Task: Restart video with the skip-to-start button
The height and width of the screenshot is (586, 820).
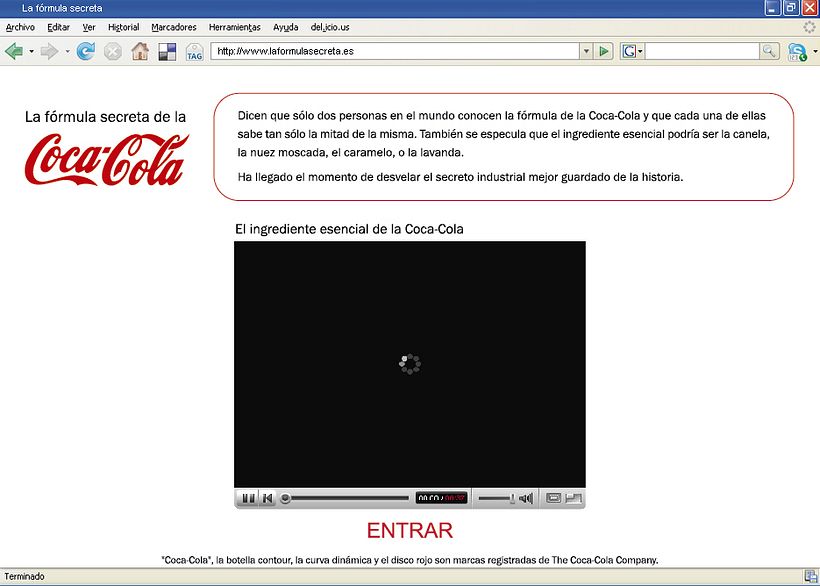Action: click(268, 498)
